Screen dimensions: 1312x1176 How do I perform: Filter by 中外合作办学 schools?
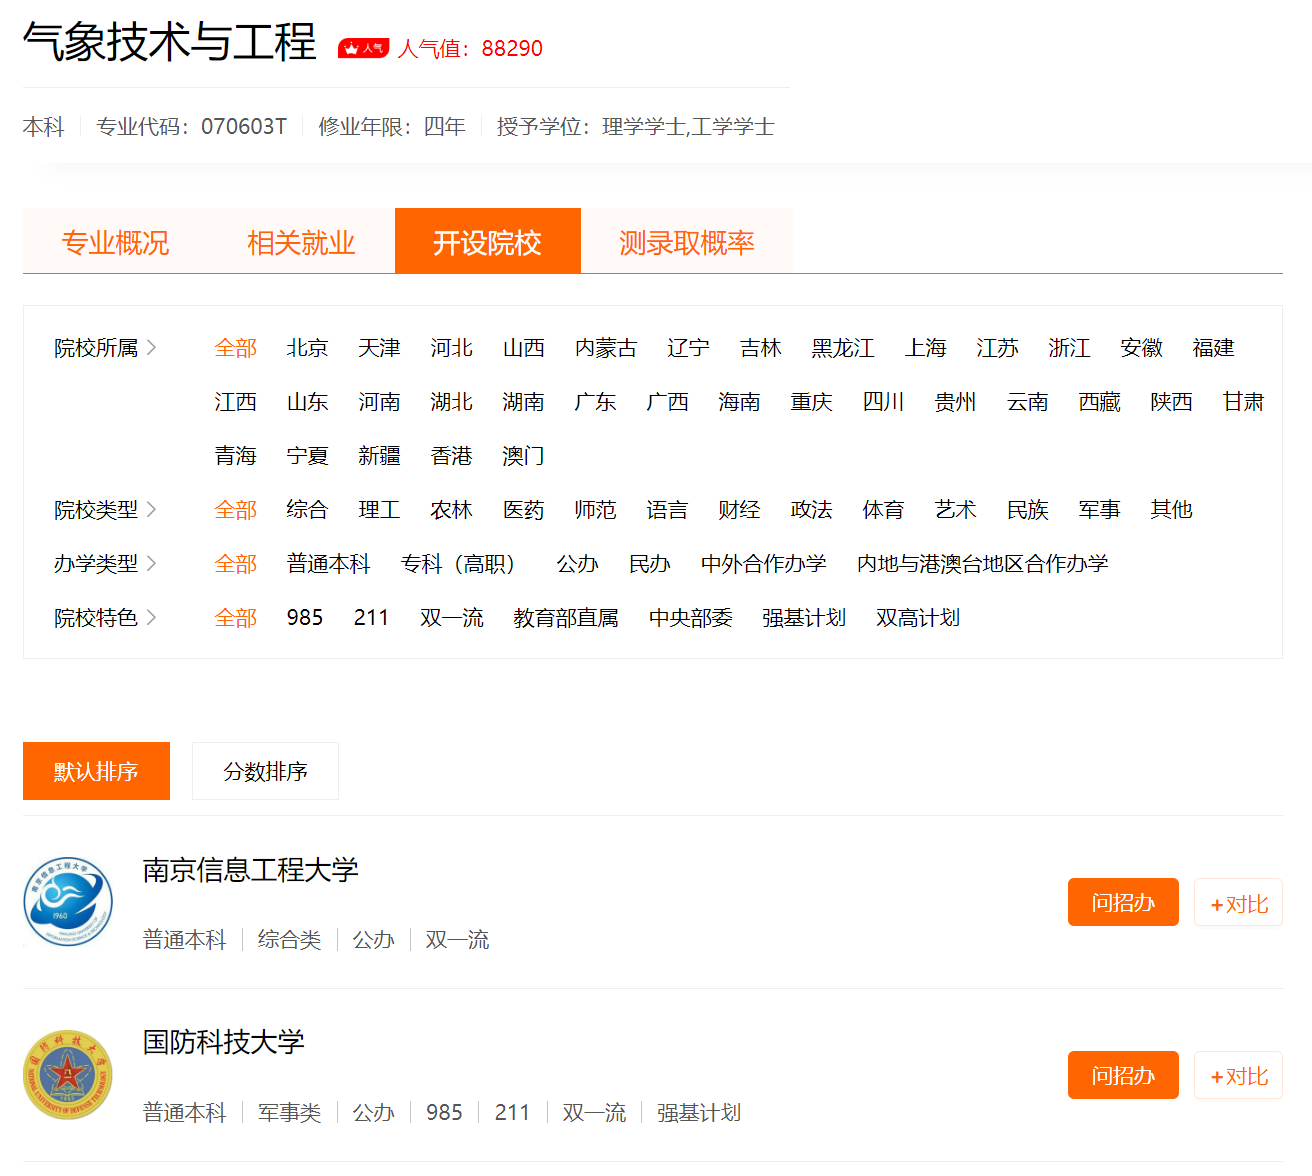764,564
